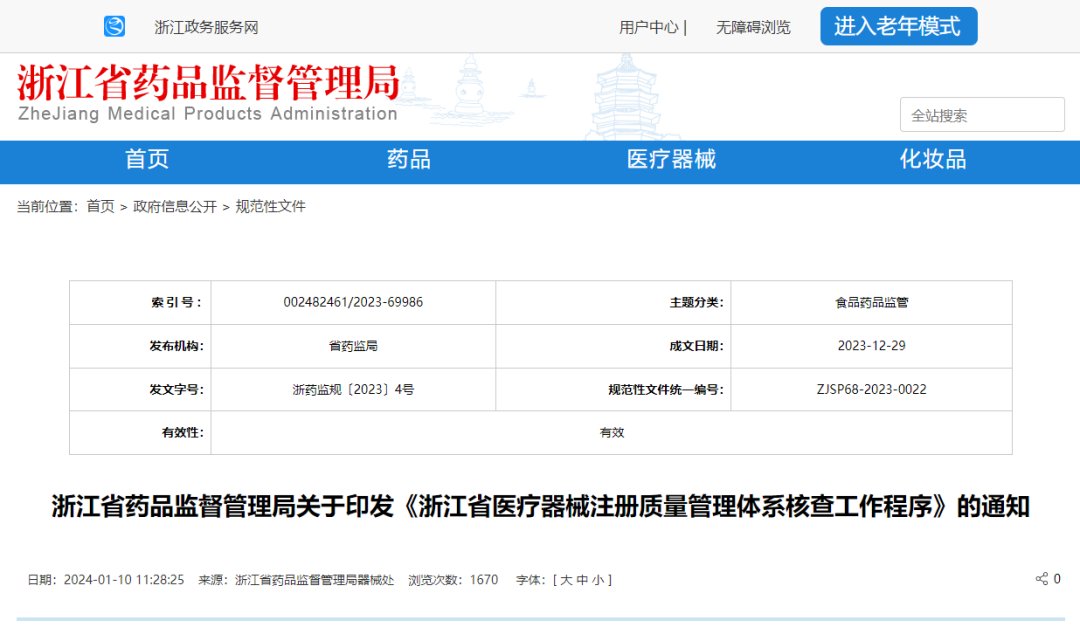This screenshot has width=1080, height=641.
Task: Click the notice title heading
Action: (541, 507)
